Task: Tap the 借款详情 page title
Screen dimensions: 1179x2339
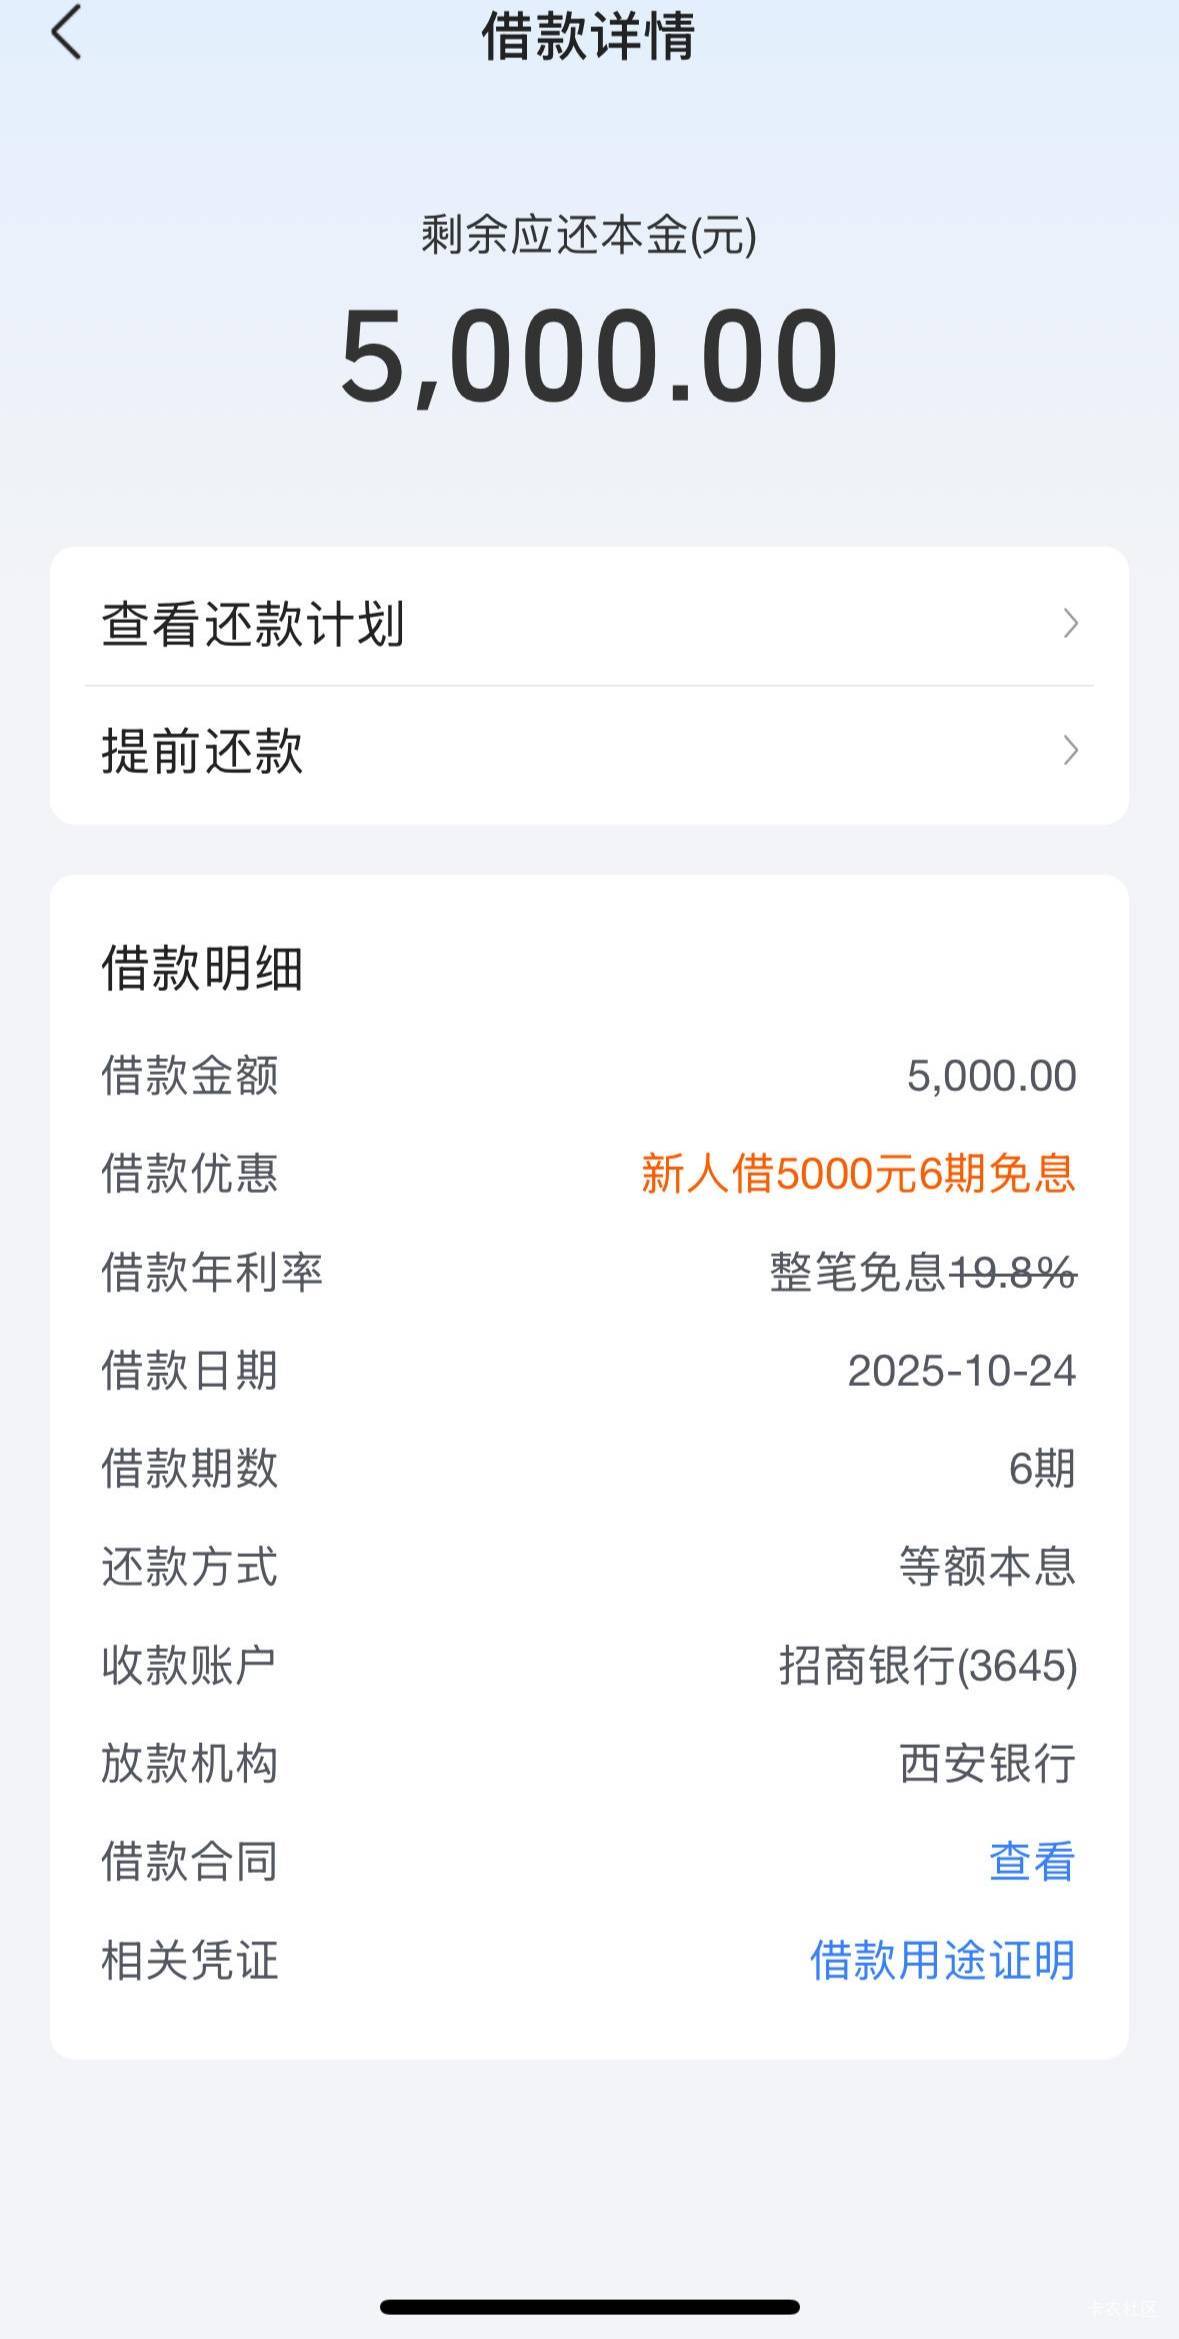Action: [x=589, y=36]
